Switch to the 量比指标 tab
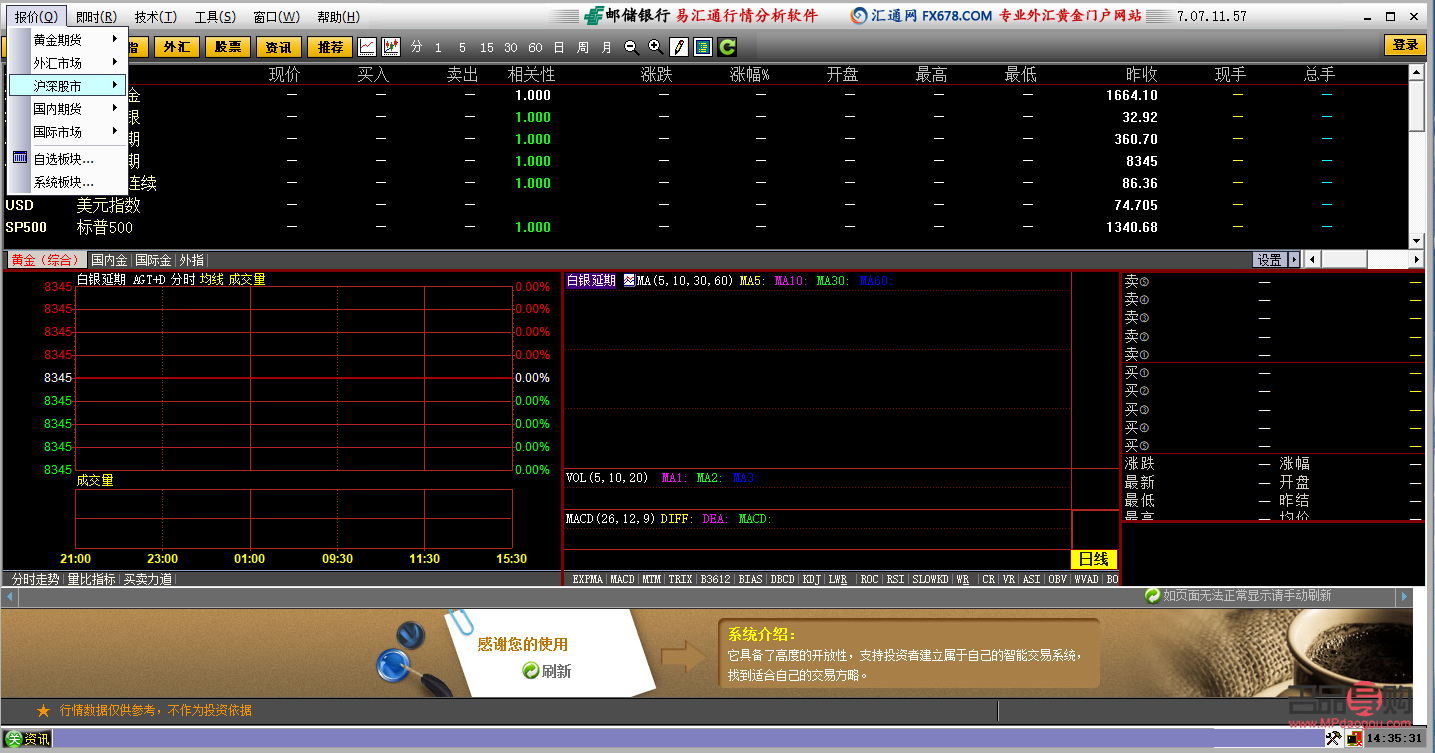1435x753 pixels. [91, 579]
